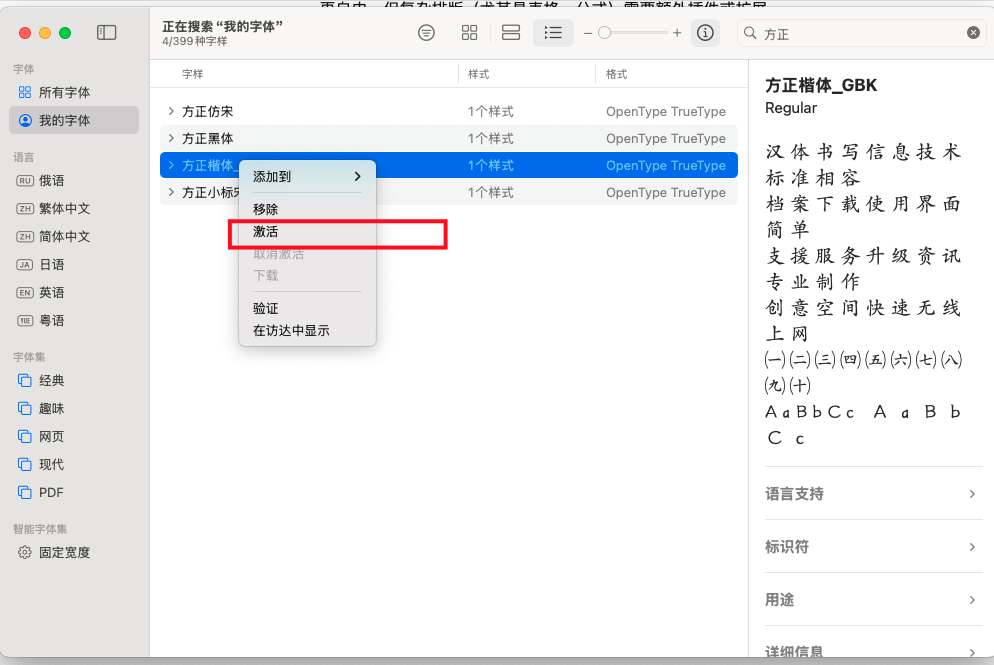This screenshot has width=994, height=665.
Task: Expand the 方正黑体 font family
Action: [171, 138]
